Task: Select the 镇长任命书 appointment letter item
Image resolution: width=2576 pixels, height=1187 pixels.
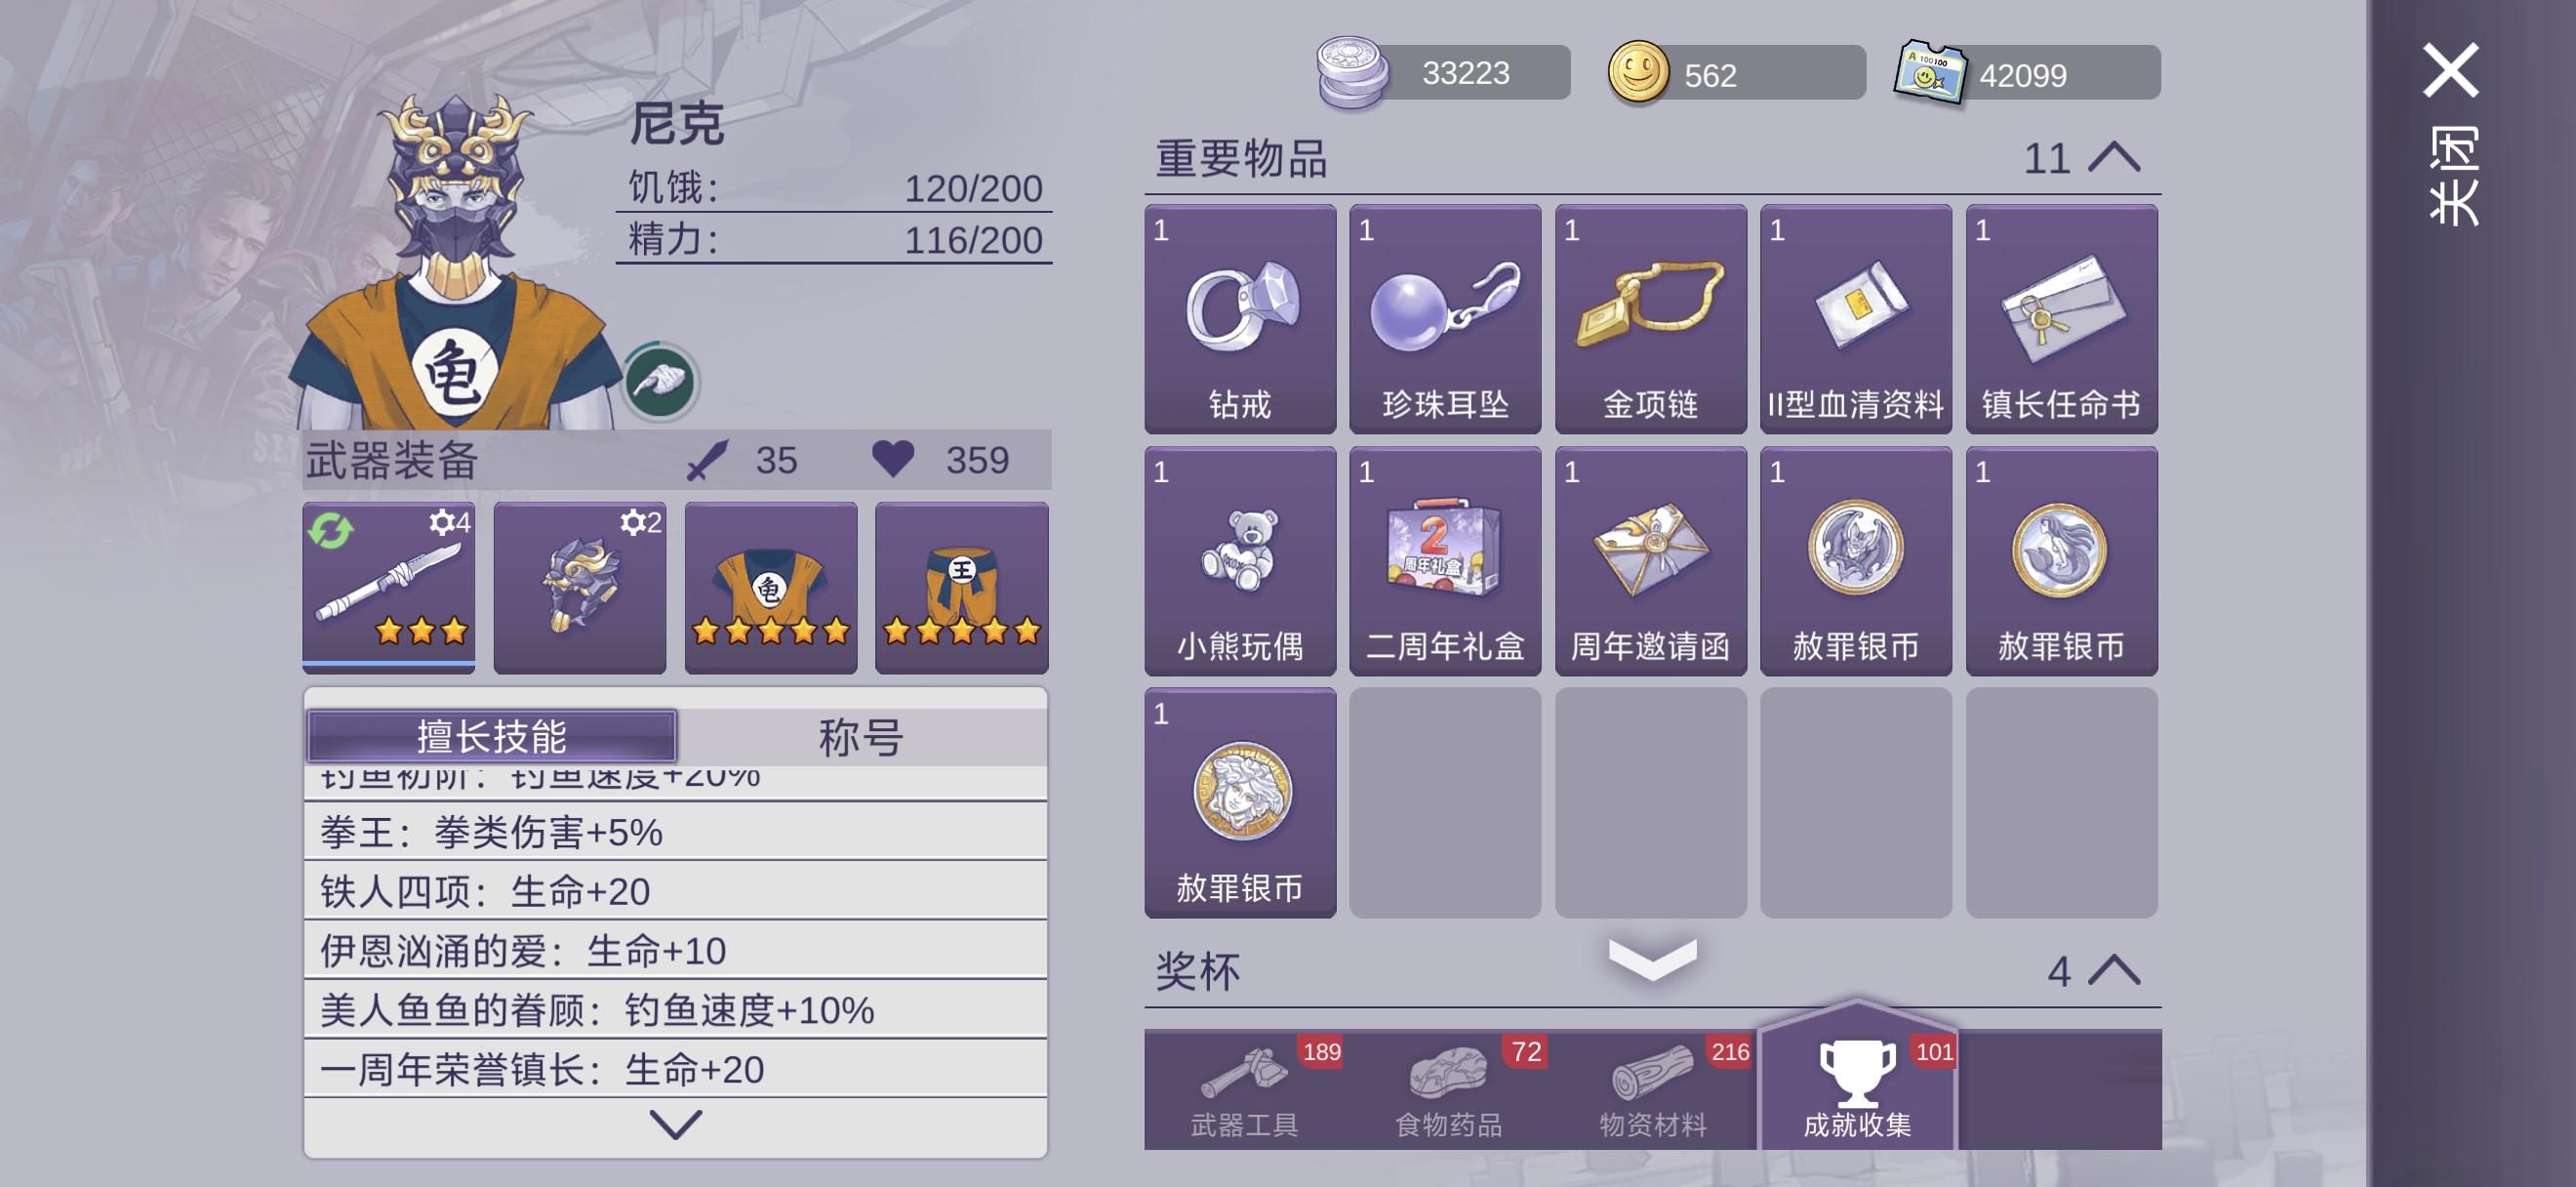Action: pyautogui.click(x=2061, y=319)
